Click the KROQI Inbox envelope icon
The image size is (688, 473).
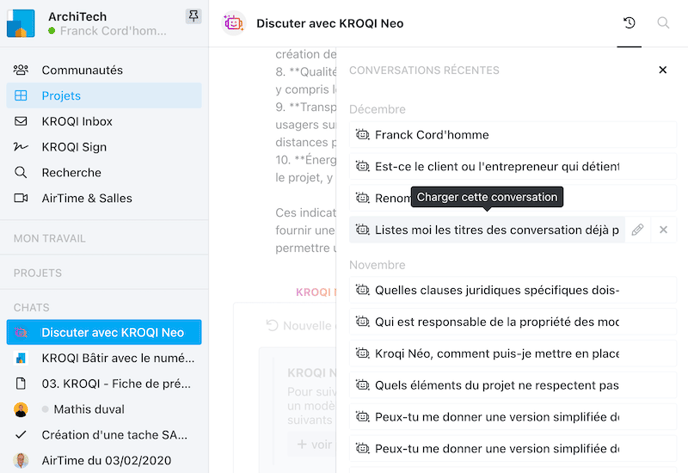(21, 121)
